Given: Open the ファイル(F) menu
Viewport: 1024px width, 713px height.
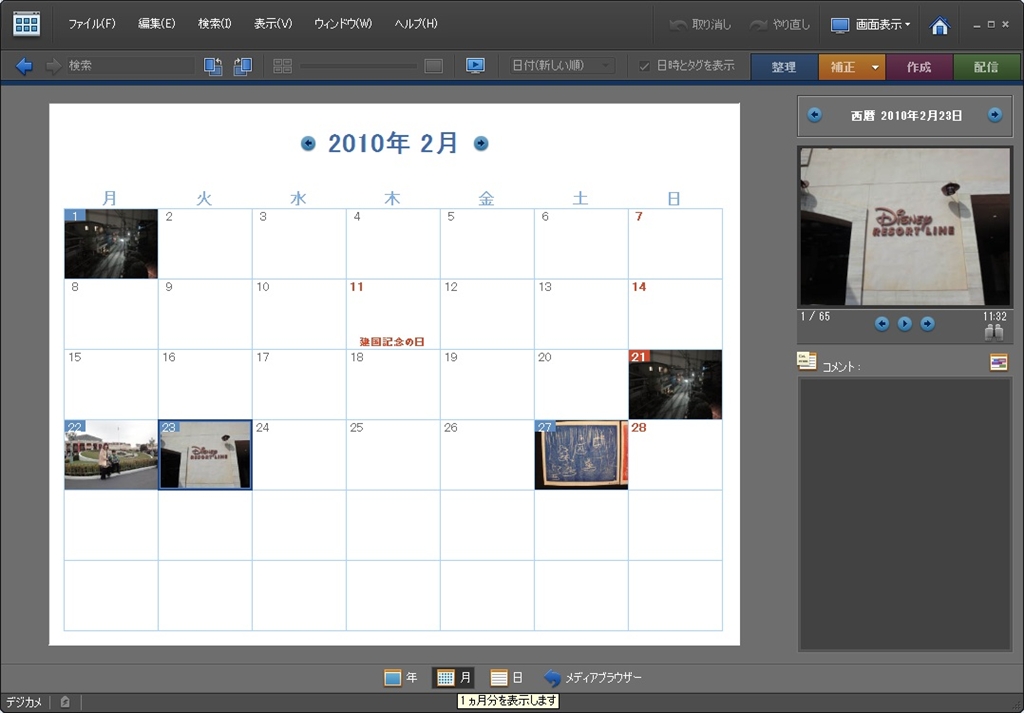Looking at the screenshot, I should (91, 24).
